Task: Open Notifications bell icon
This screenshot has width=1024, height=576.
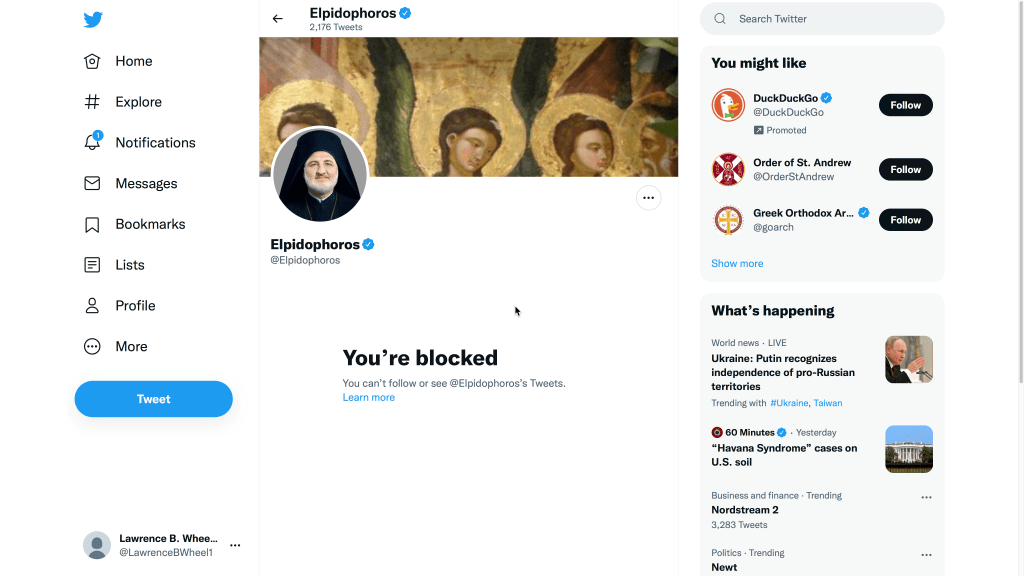Action: tap(92, 143)
